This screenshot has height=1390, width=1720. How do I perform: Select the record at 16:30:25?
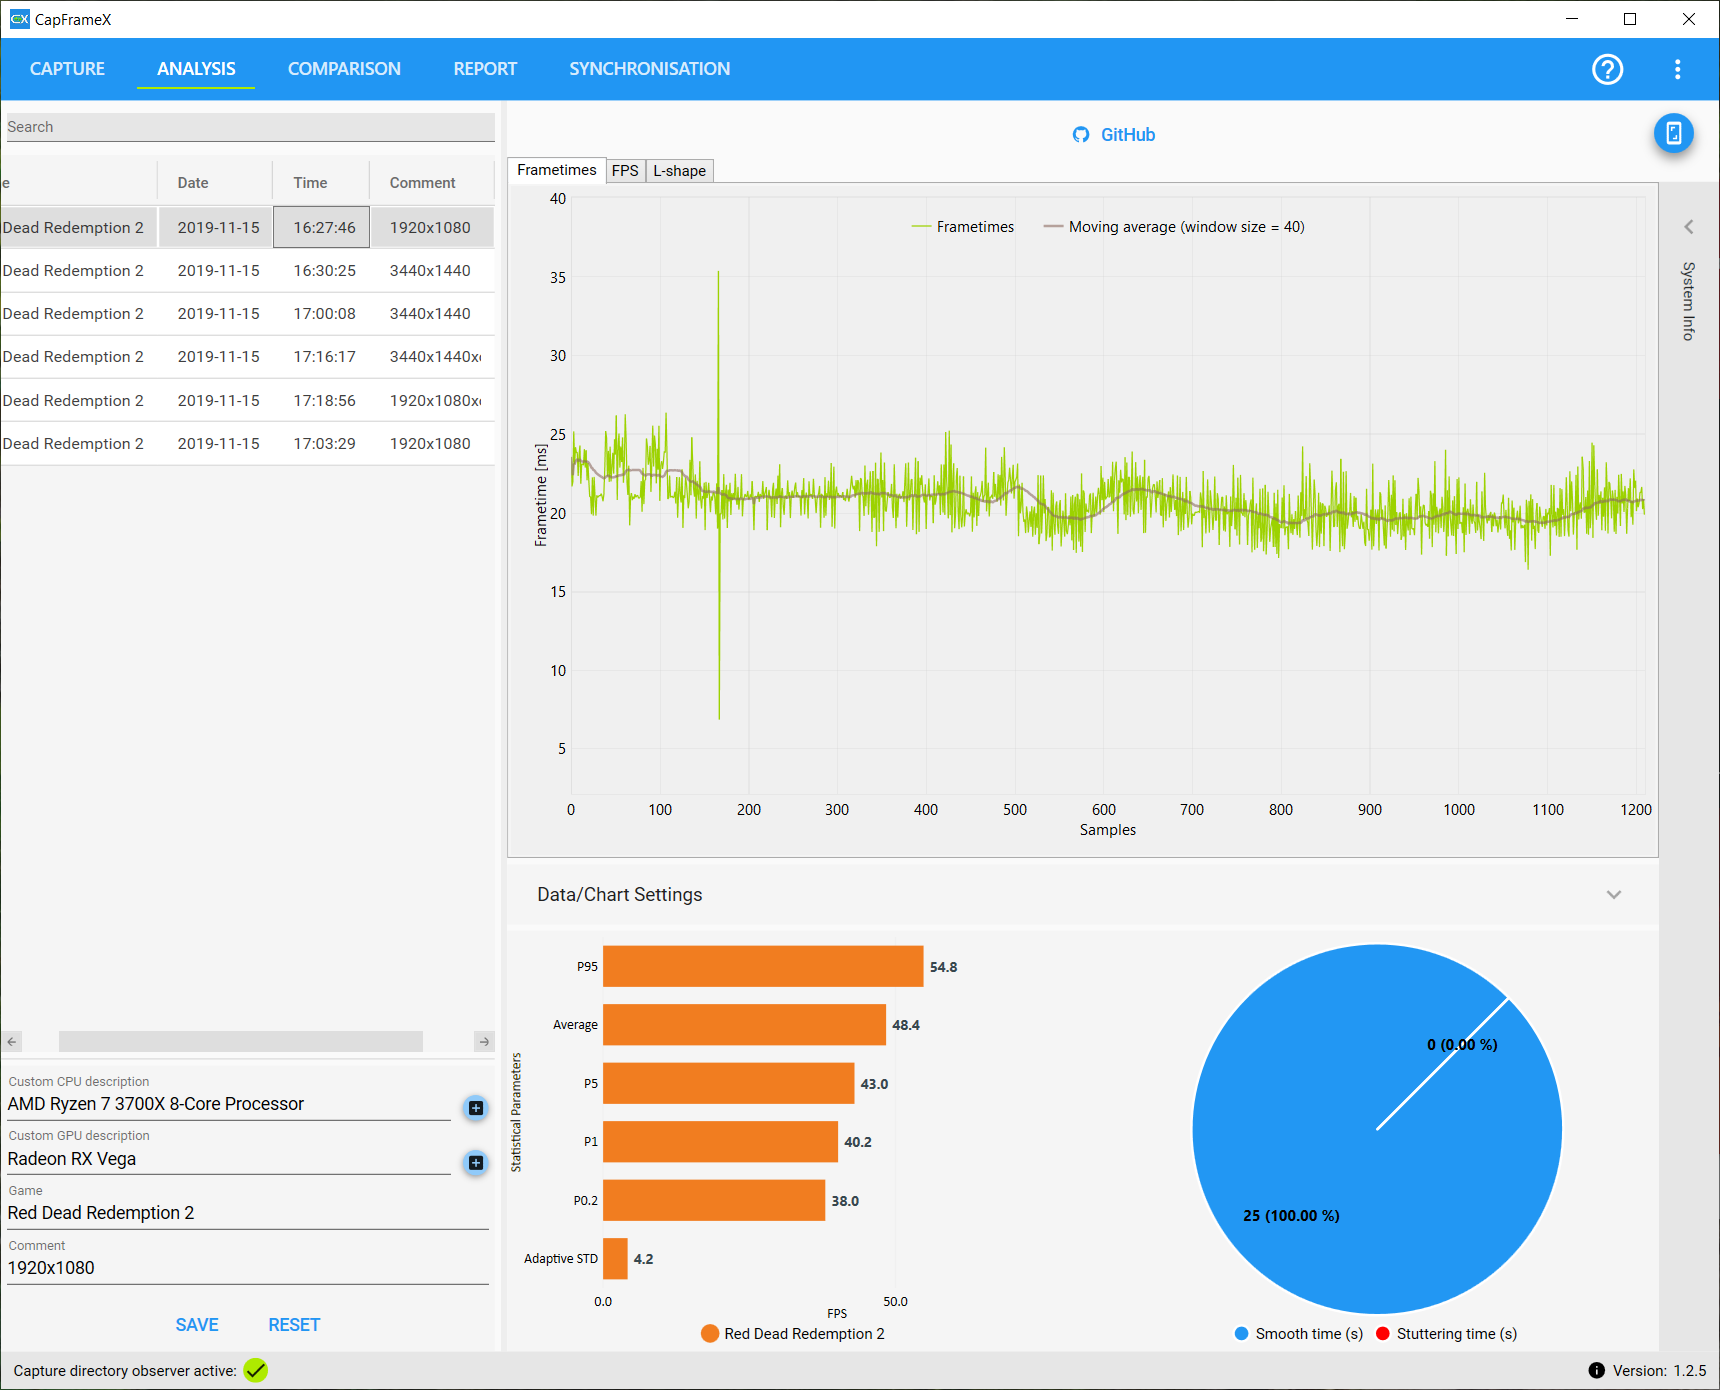(x=248, y=271)
